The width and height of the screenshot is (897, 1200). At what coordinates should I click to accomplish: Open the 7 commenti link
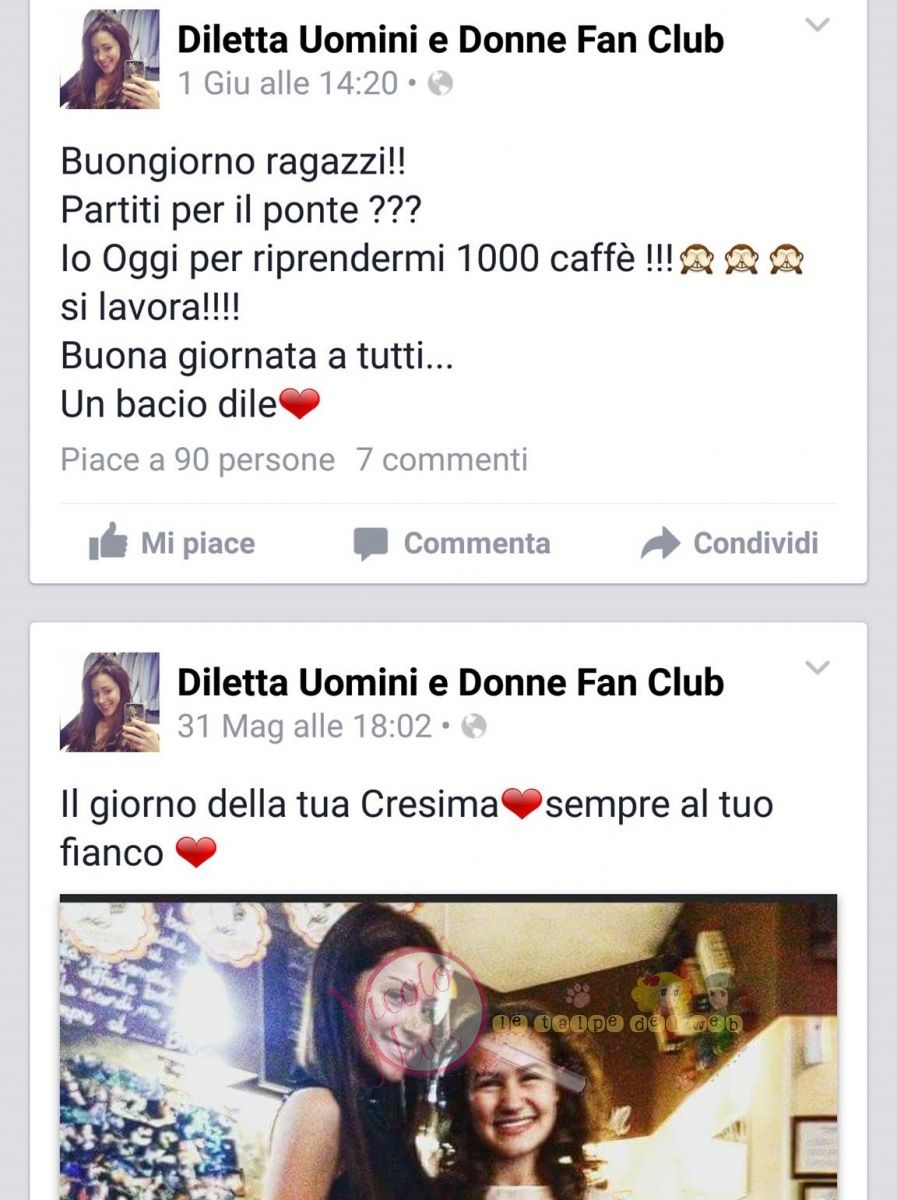pos(442,460)
